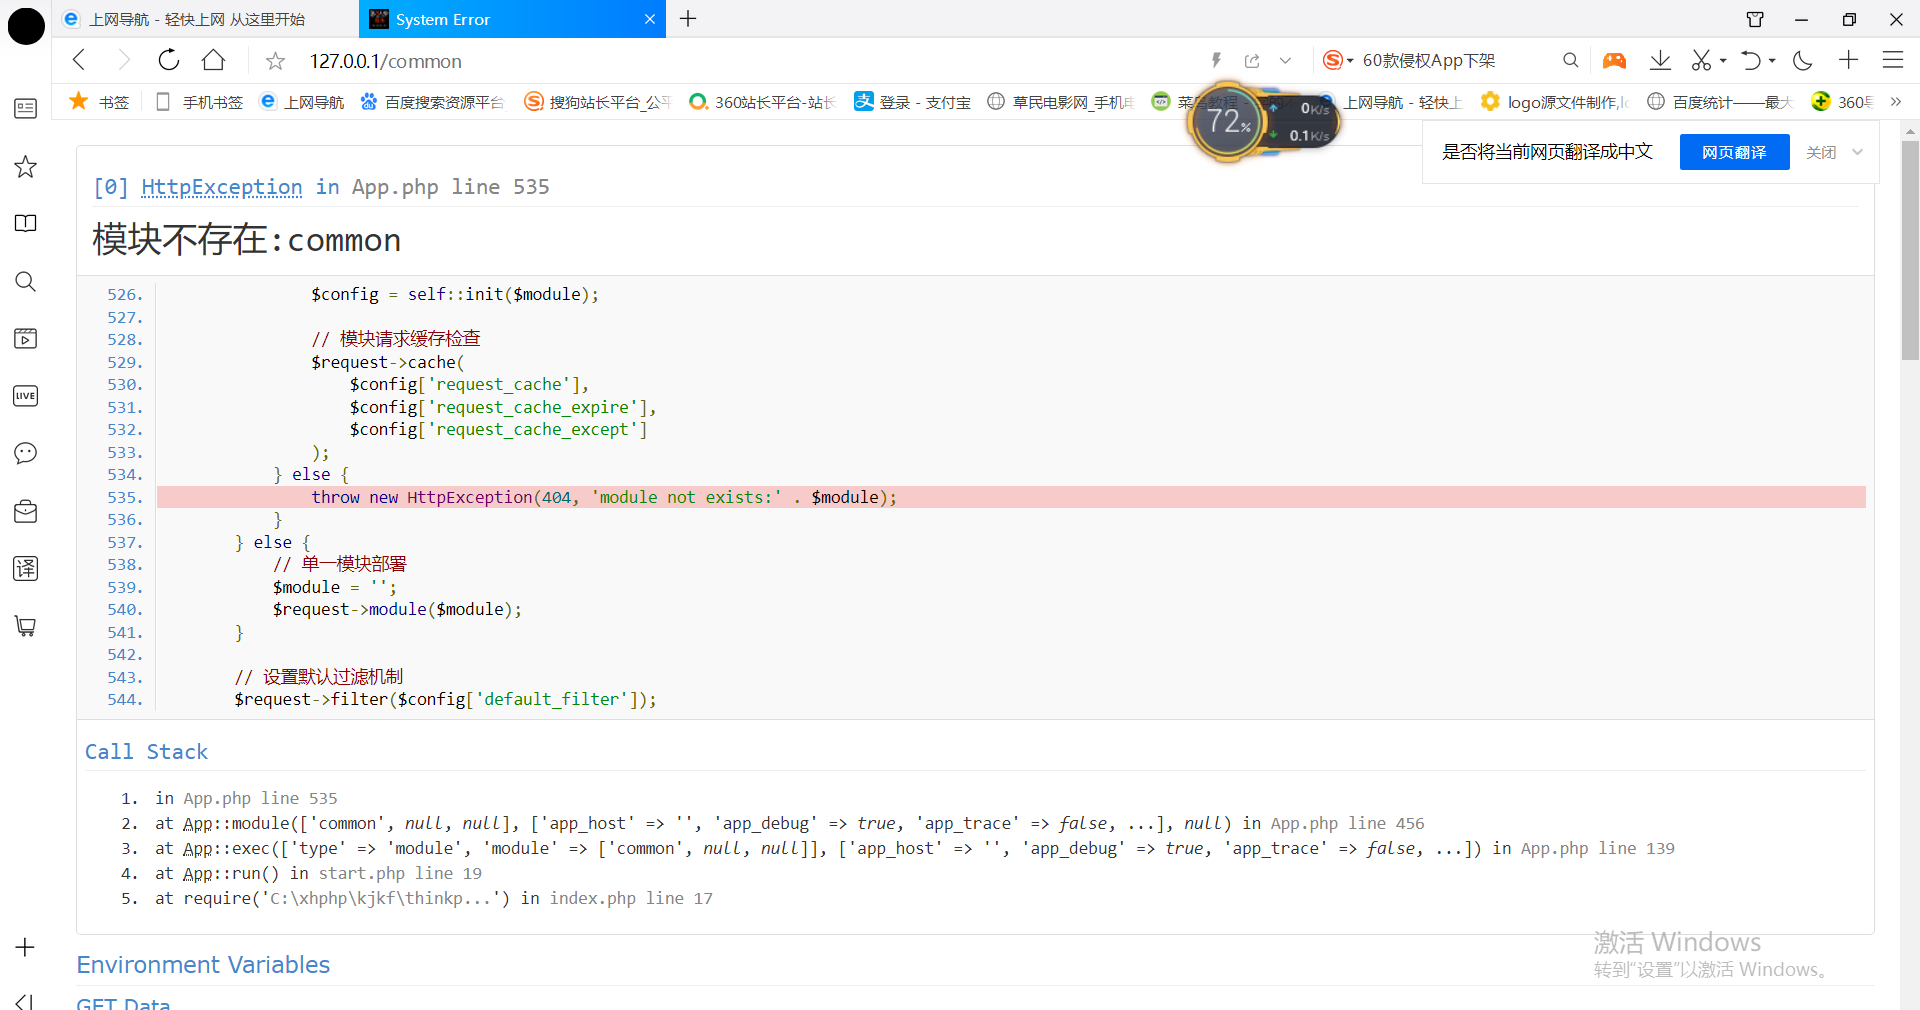Open the translate icon in left sidebar
This screenshot has height=1010, width=1920.
click(x=26, y=568)
